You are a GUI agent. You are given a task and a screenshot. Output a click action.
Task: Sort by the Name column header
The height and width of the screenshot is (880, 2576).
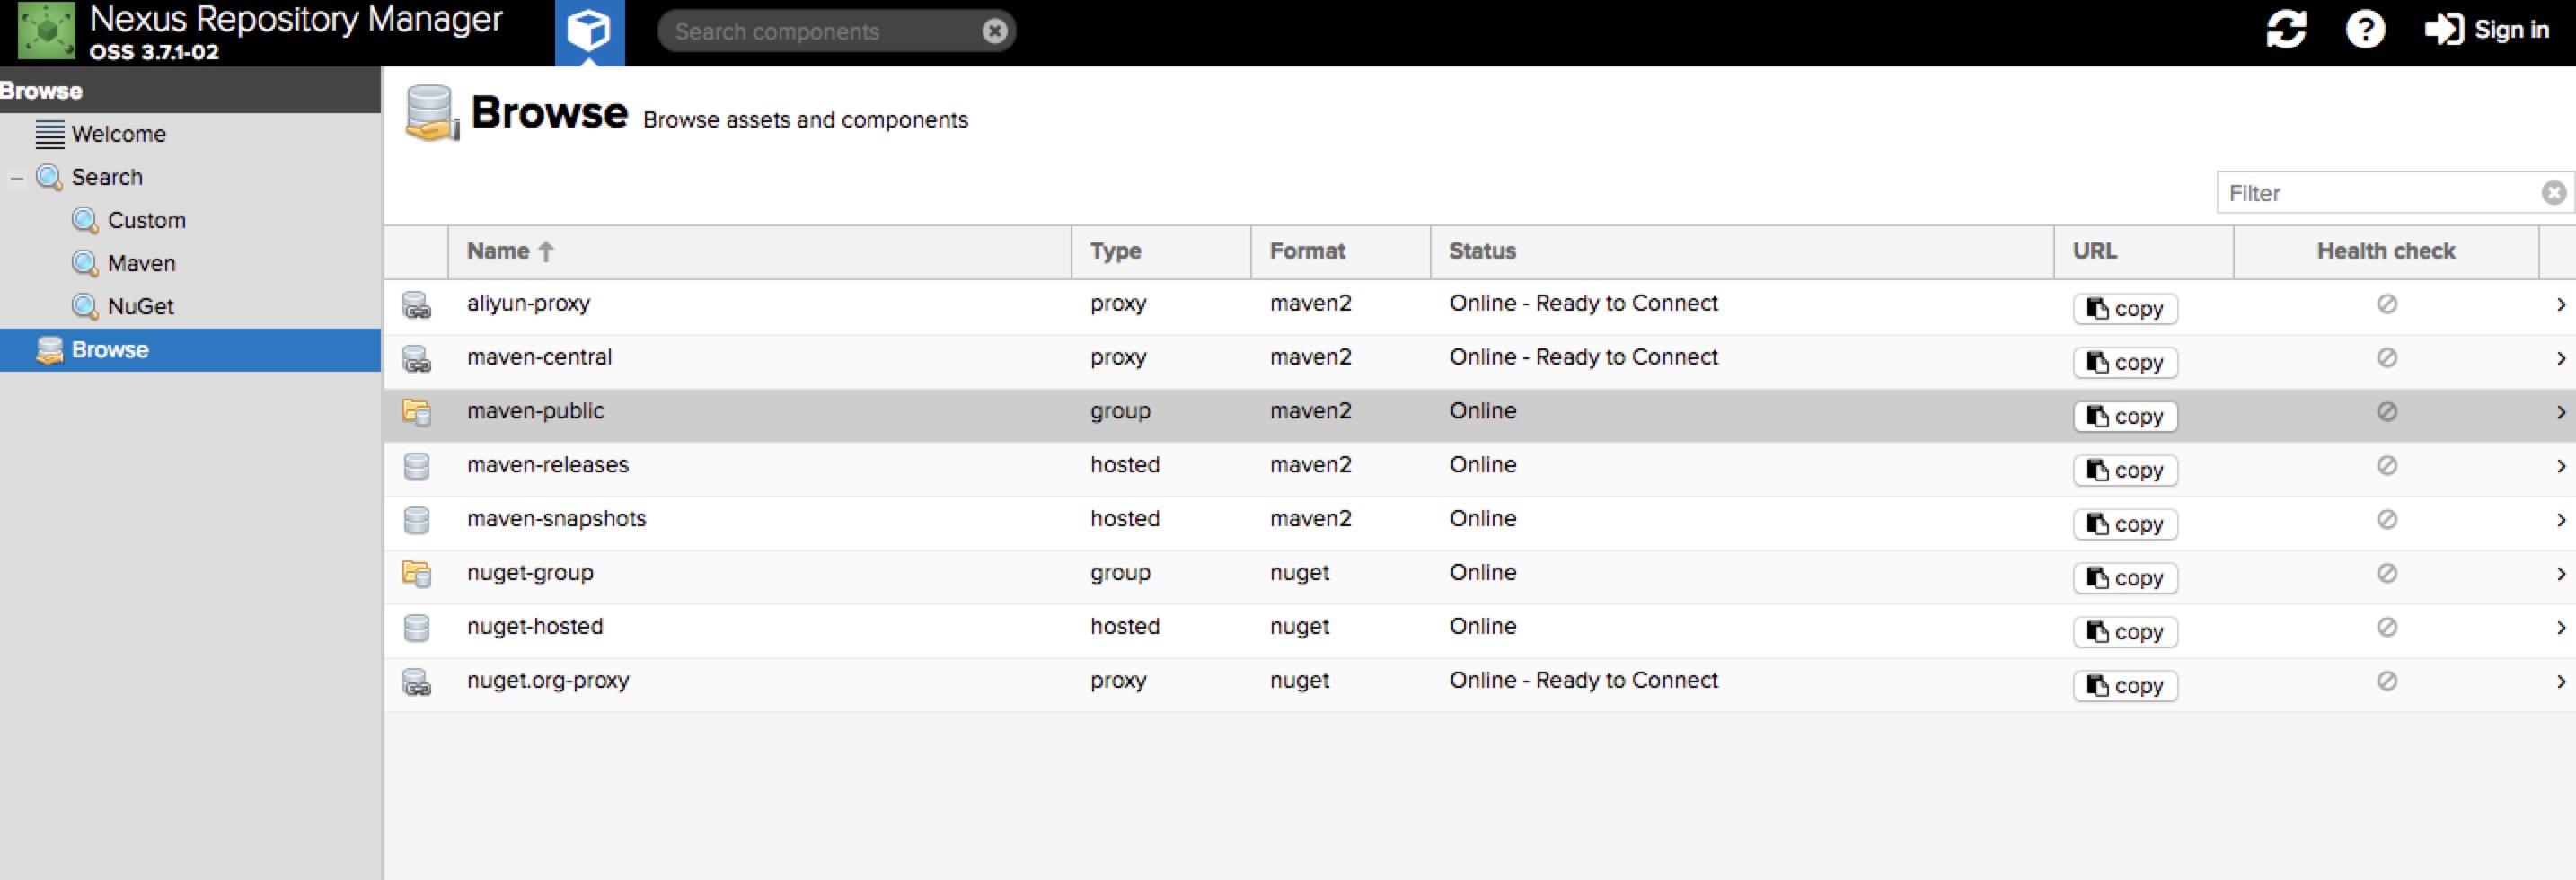[x=759, y=251]
